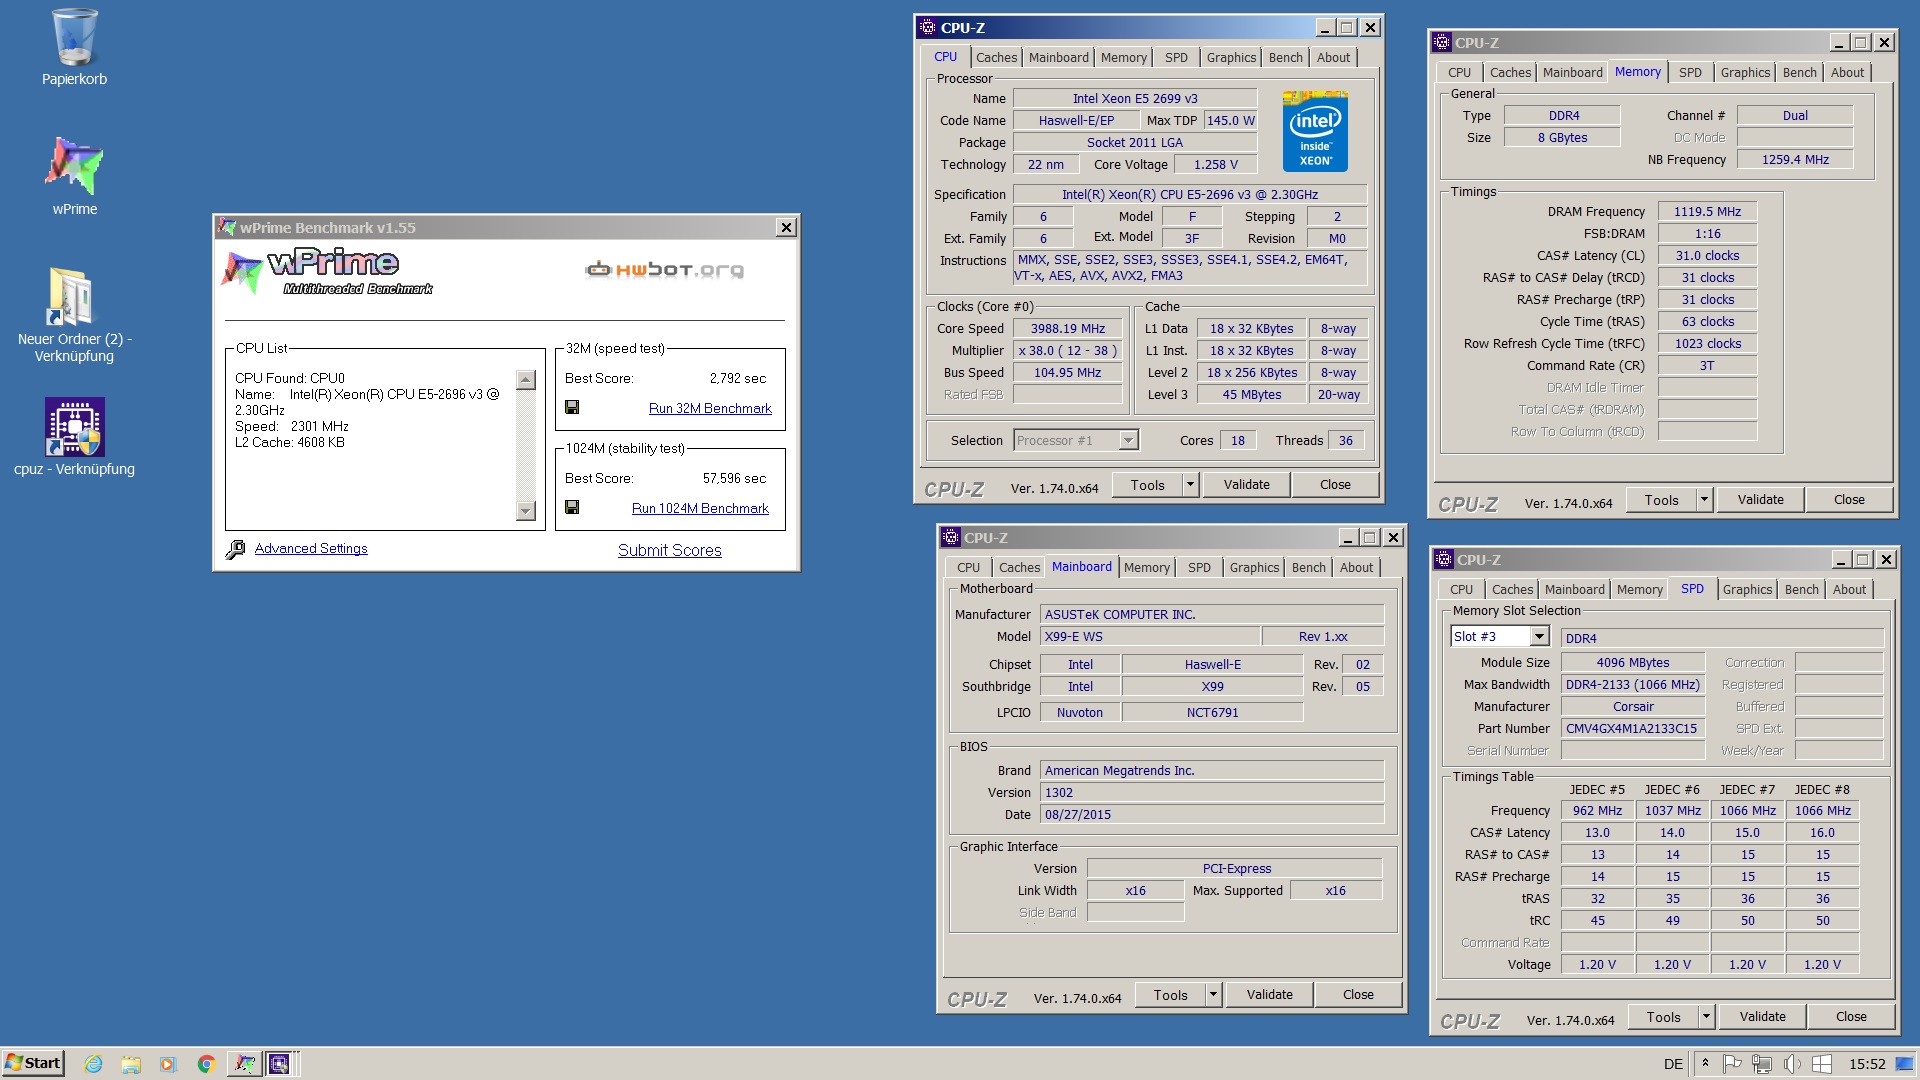
Task: Click Tools button in the SPD window
Action: click(x=1663, y=1017)
